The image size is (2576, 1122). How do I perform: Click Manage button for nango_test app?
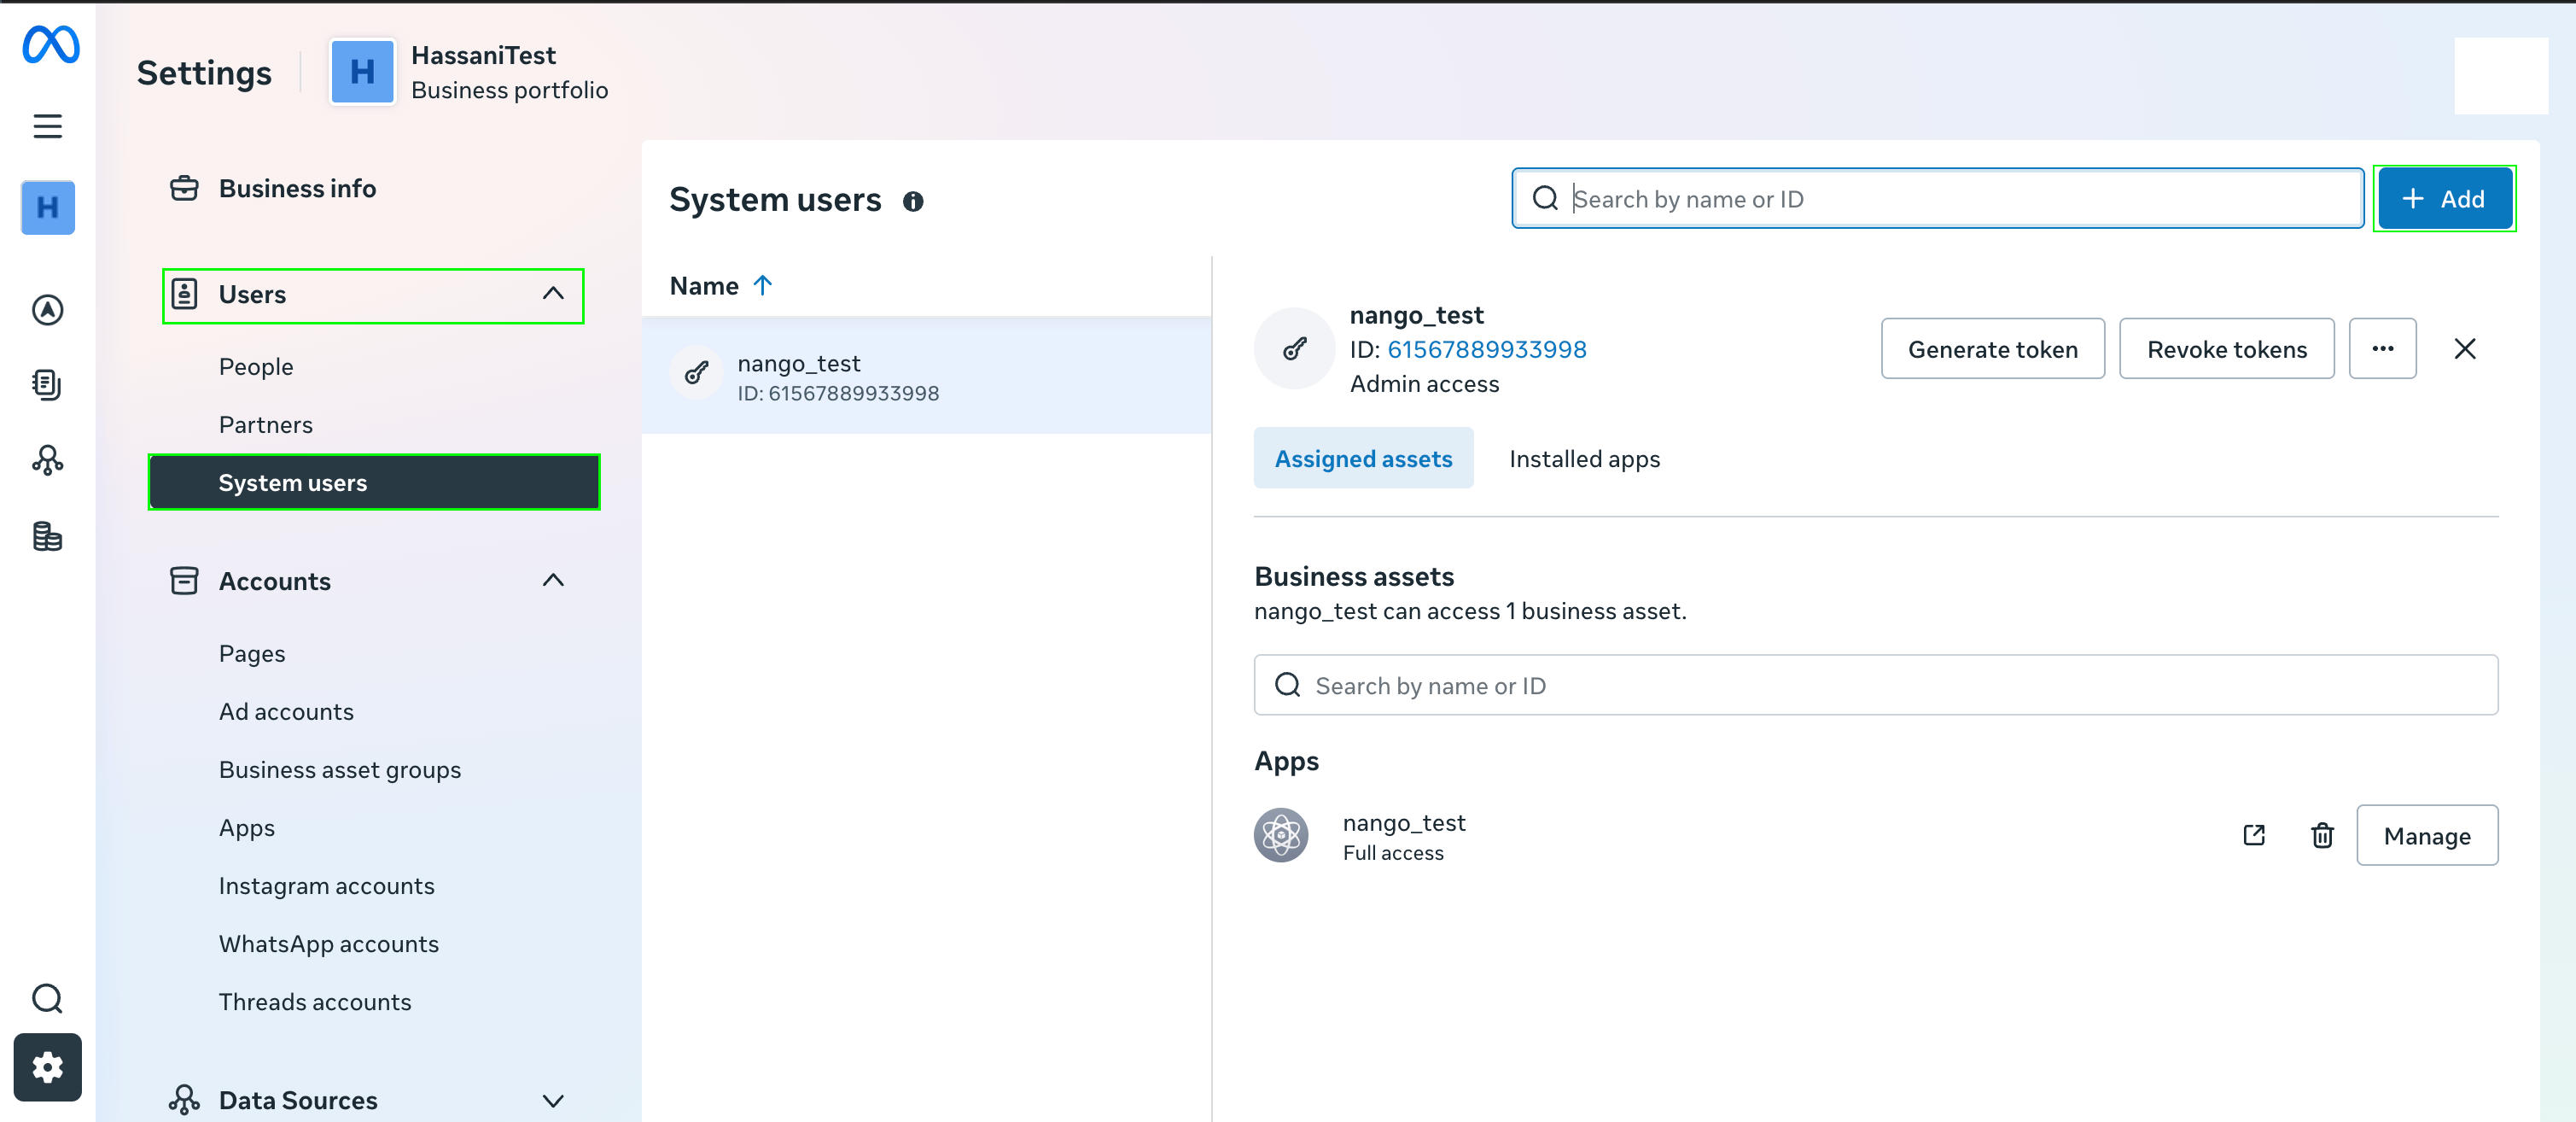point(2427,835)
